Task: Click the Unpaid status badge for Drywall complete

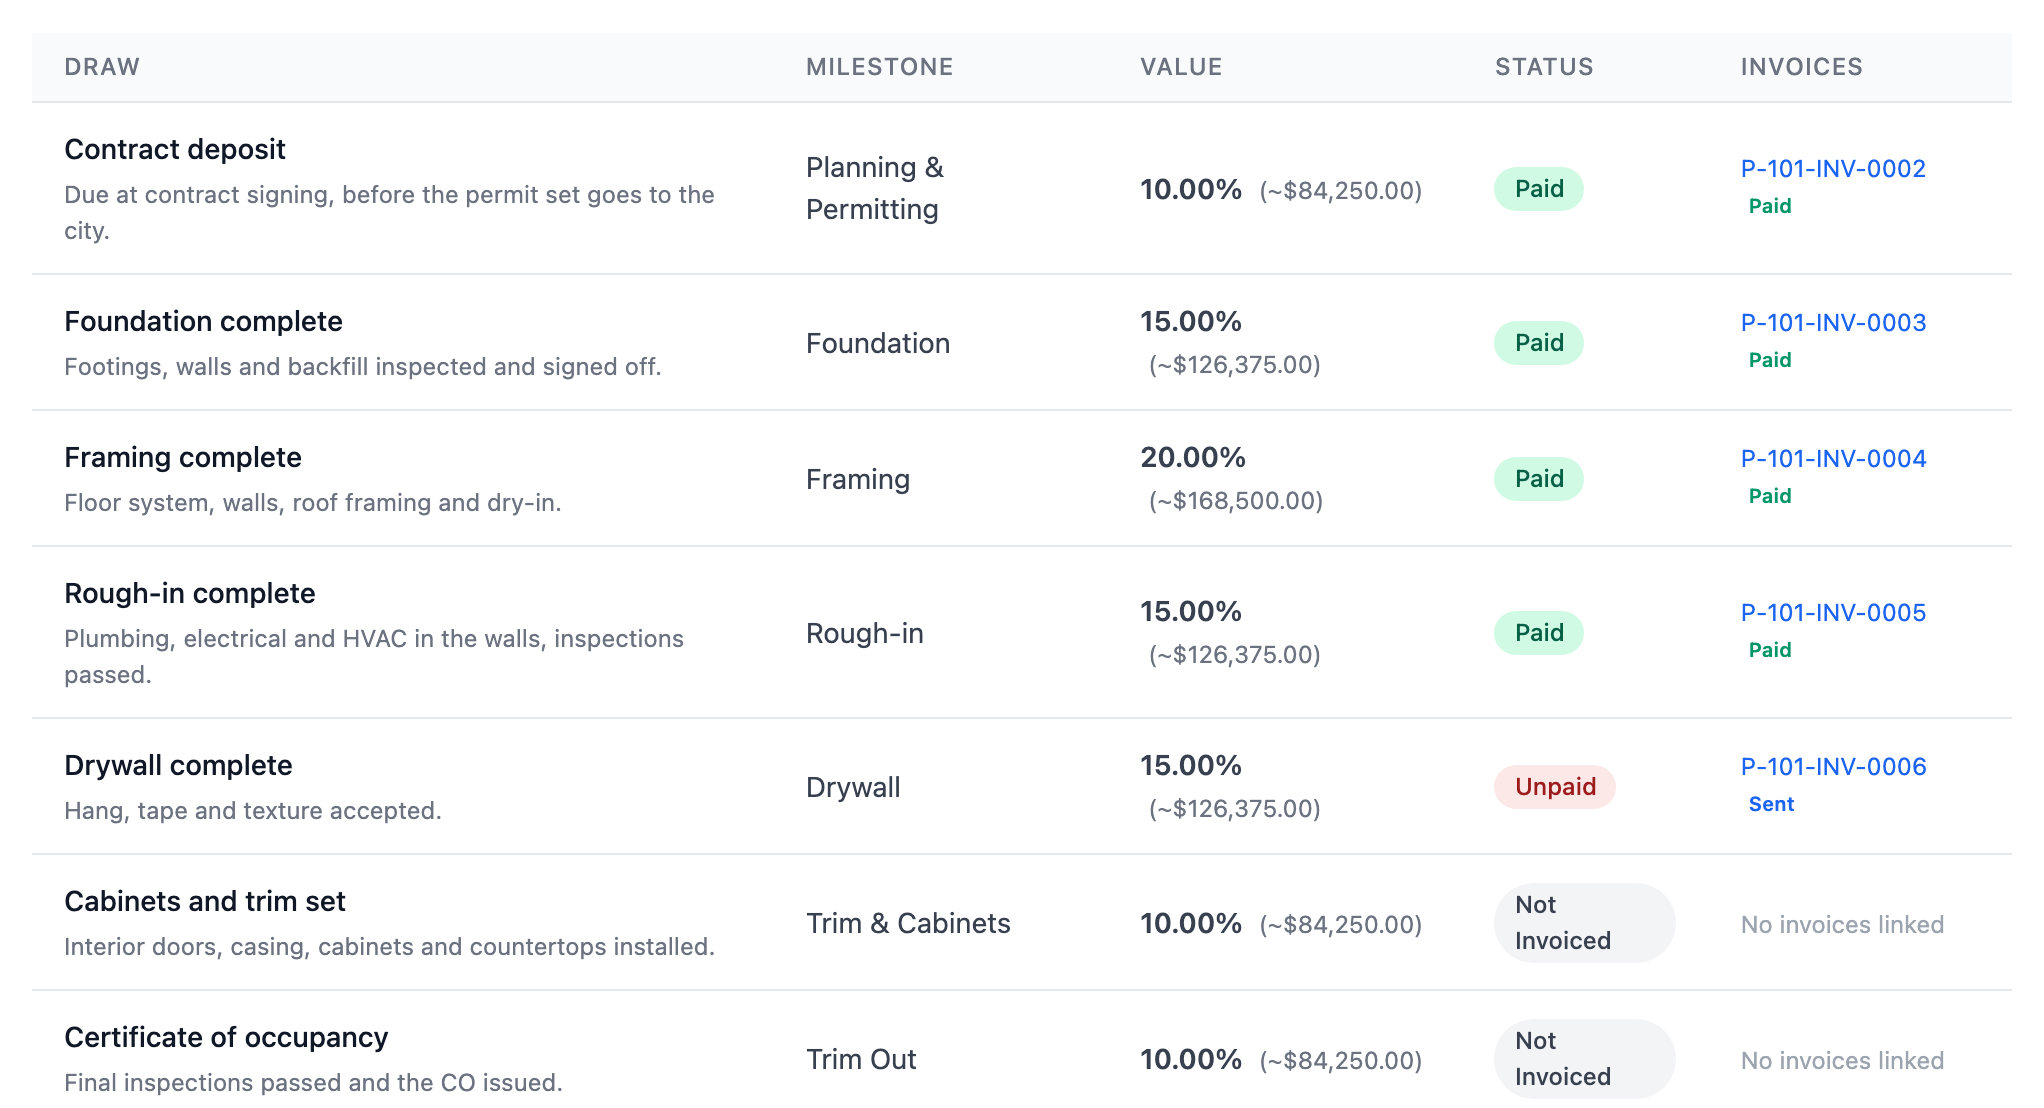Action: (1555, 787)
